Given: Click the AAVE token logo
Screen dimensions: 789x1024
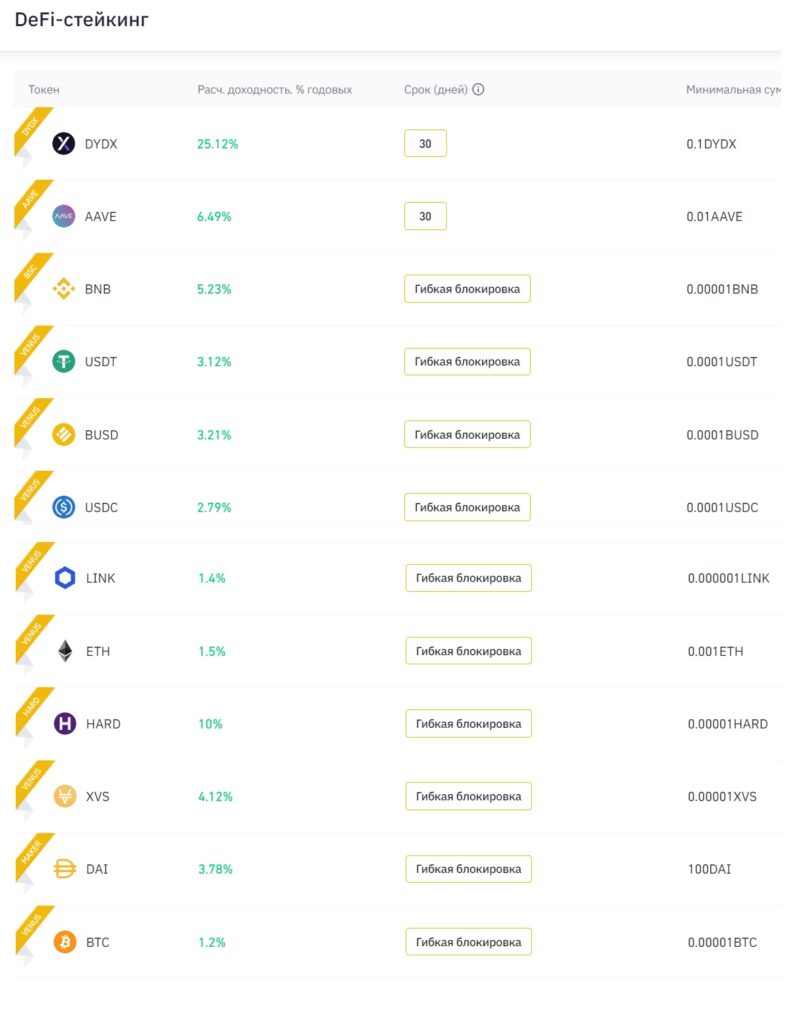Looking at the screenshot, I should click(x=63, y=216).
